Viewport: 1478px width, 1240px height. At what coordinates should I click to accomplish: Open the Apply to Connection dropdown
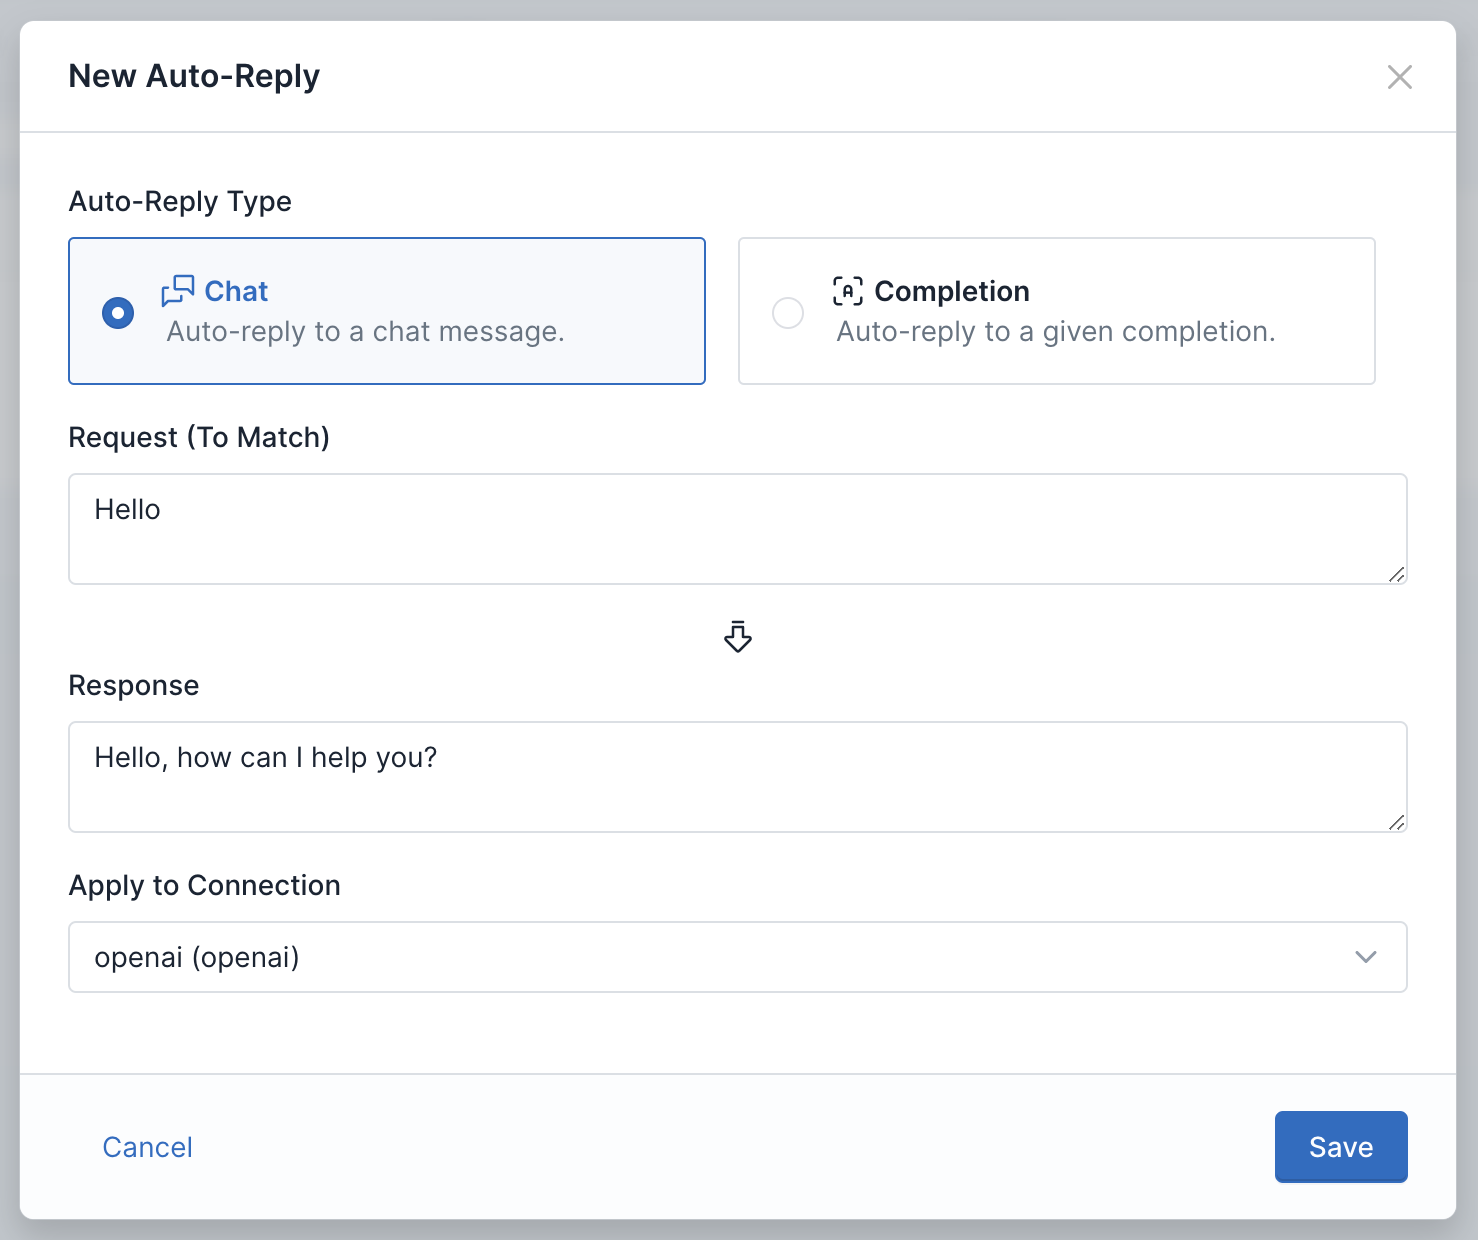(x=738, y=957)
